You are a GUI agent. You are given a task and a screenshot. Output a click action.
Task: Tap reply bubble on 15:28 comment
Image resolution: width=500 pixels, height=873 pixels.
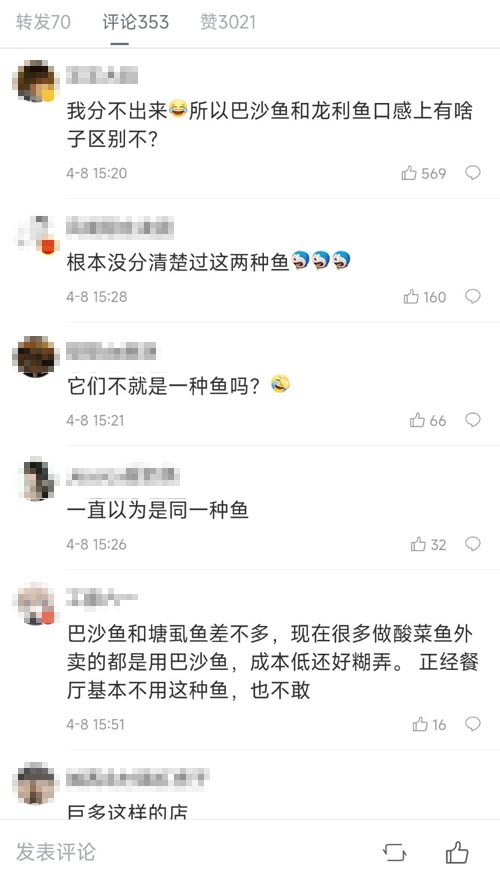473,296
